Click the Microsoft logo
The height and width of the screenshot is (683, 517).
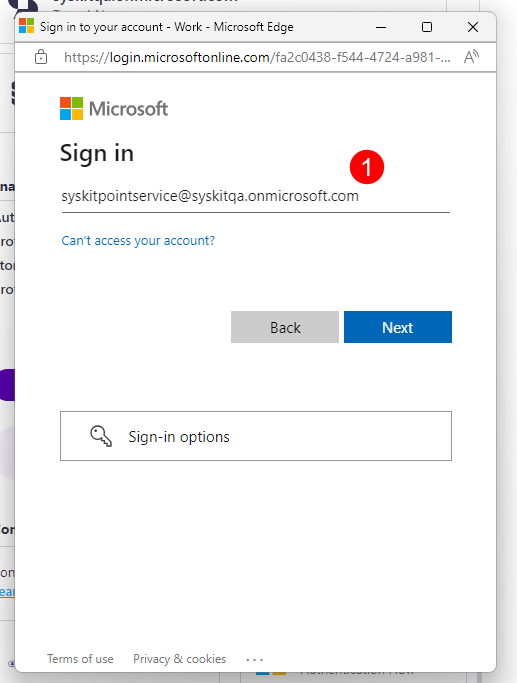114,108
